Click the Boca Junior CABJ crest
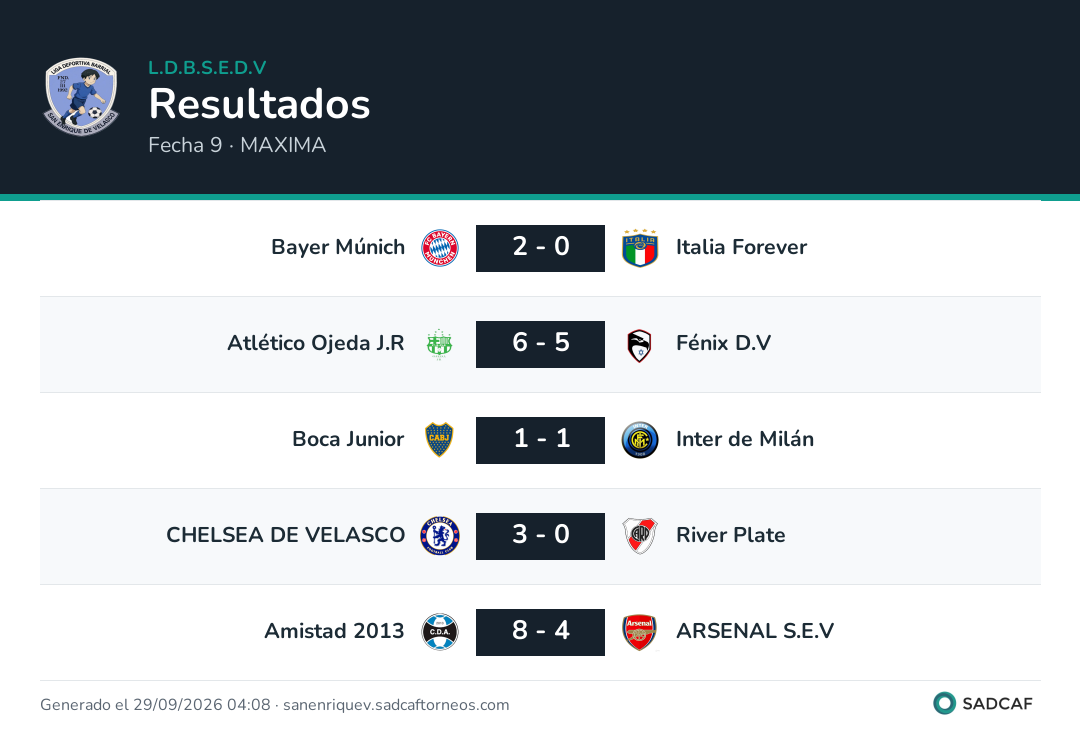Screen dimensions: 1080x756 [x=439, y=440]
